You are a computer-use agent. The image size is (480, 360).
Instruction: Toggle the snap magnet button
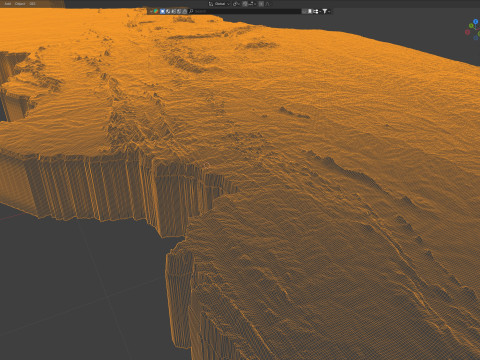[x=245, y=4]
